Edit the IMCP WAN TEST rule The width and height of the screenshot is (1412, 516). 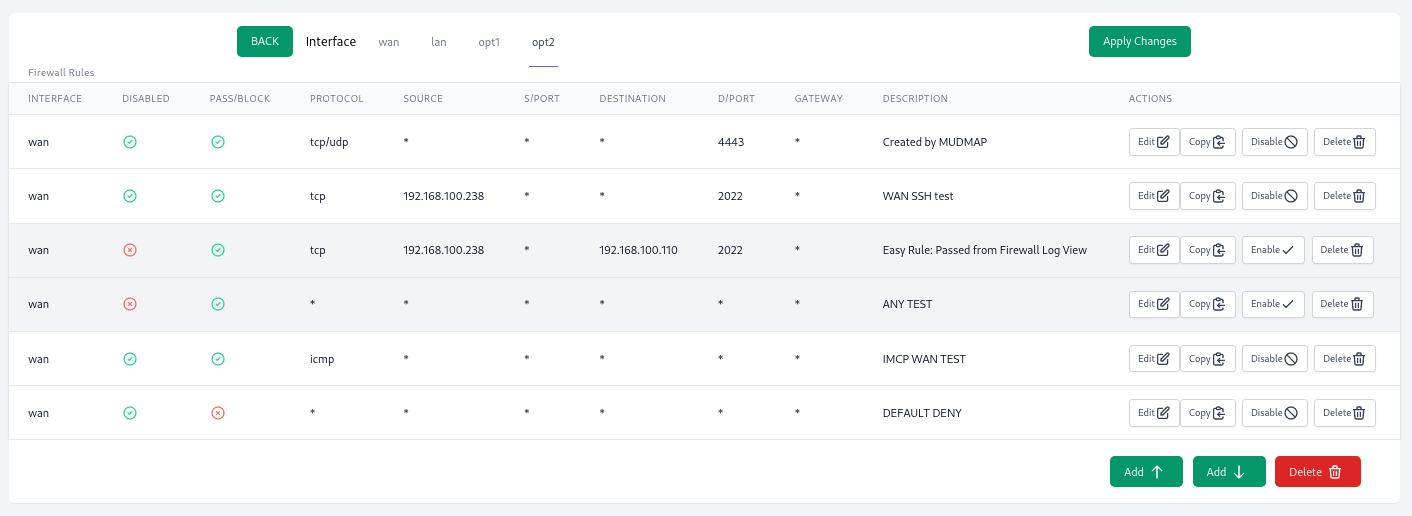pyautogui.click(x=1154, y=358)
